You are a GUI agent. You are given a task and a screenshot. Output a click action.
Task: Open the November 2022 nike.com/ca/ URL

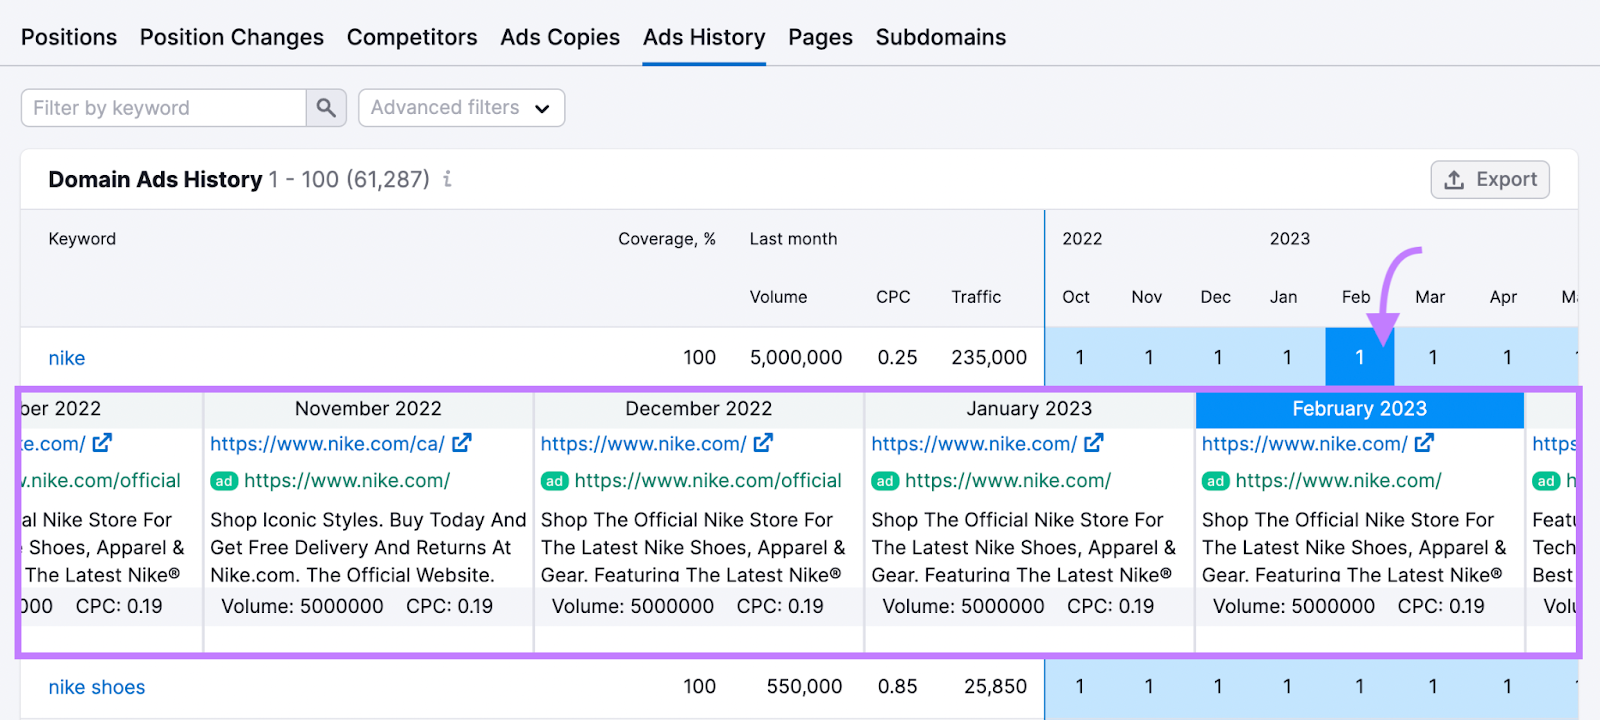click(x=327, y=444)
